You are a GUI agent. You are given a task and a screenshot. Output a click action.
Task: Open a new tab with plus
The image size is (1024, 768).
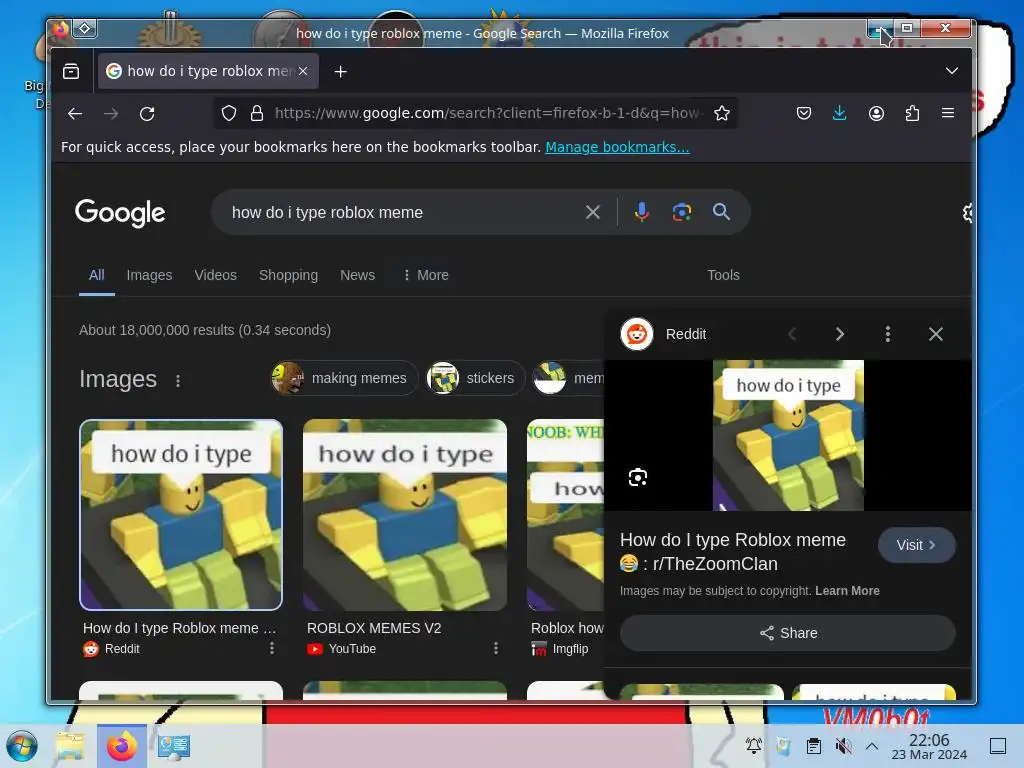click(x=340, y=72)
